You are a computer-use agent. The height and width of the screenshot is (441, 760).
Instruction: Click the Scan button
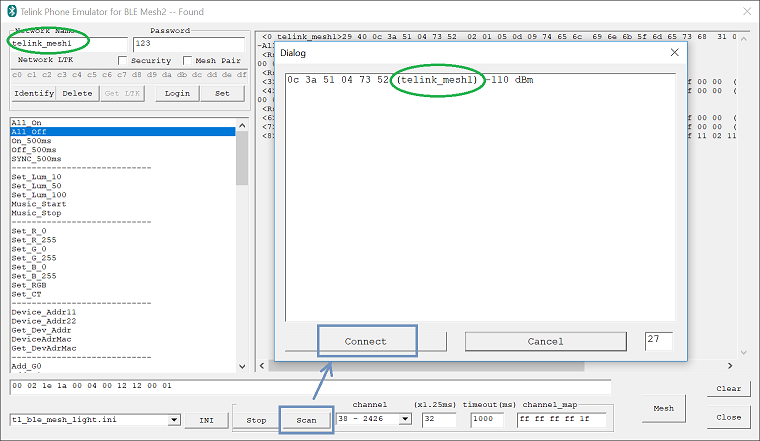pos(306,420)
